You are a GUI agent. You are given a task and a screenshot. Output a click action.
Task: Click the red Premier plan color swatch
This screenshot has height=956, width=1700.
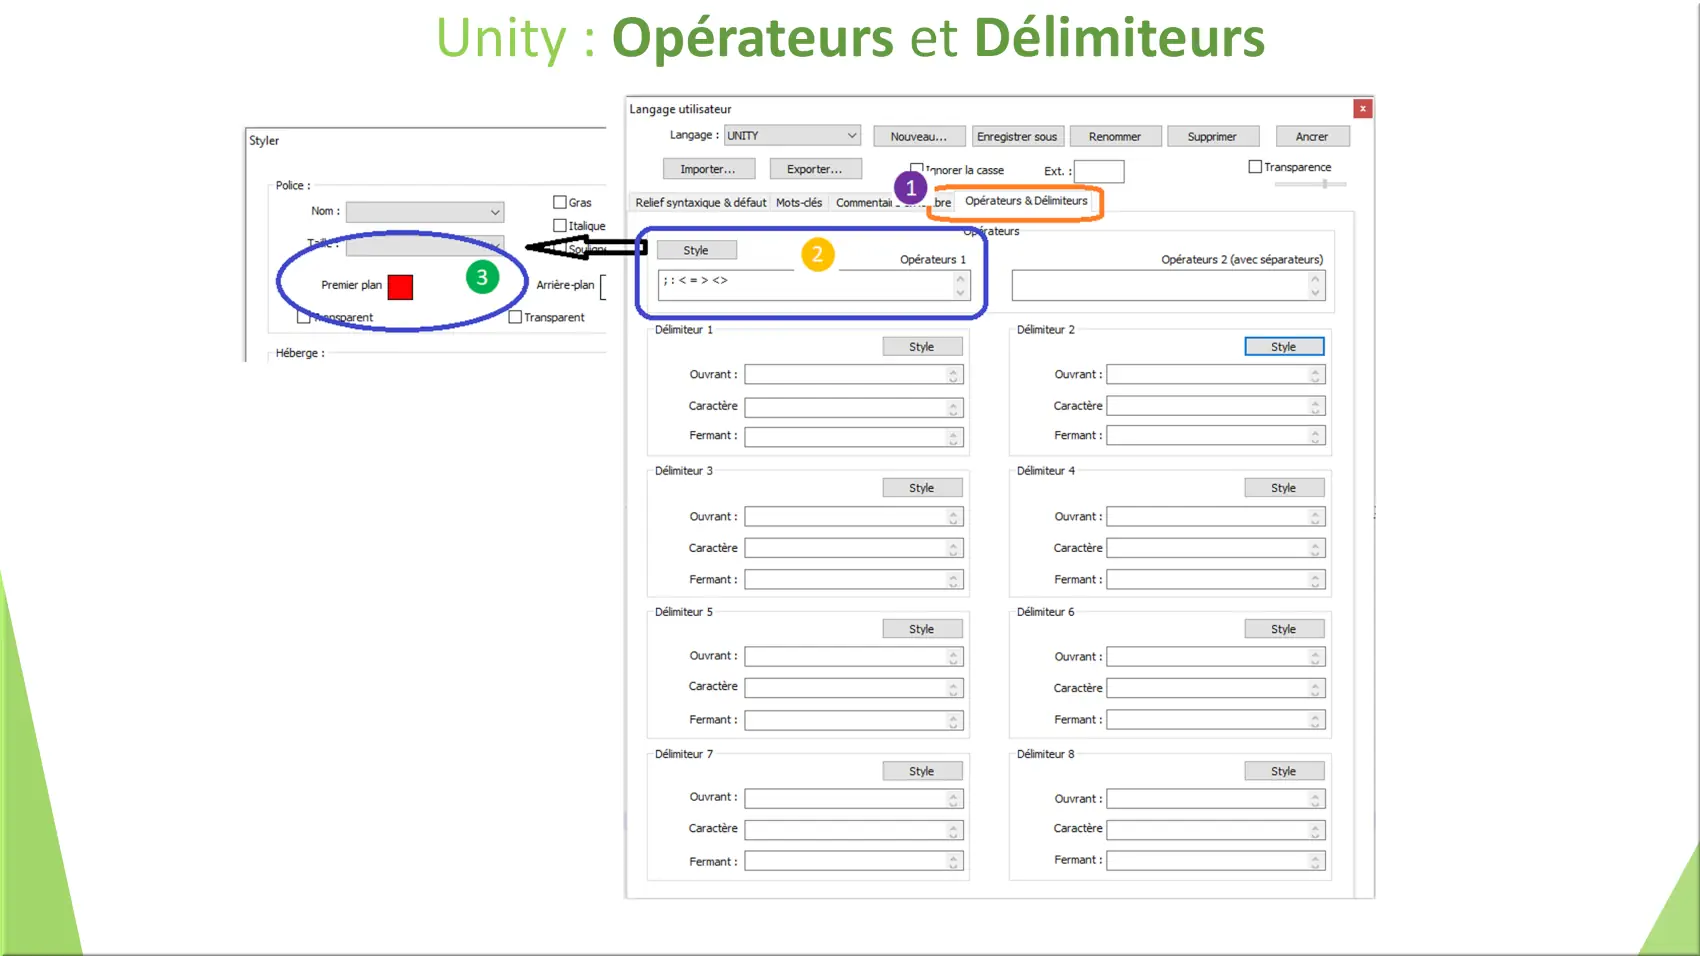point(400,287)
